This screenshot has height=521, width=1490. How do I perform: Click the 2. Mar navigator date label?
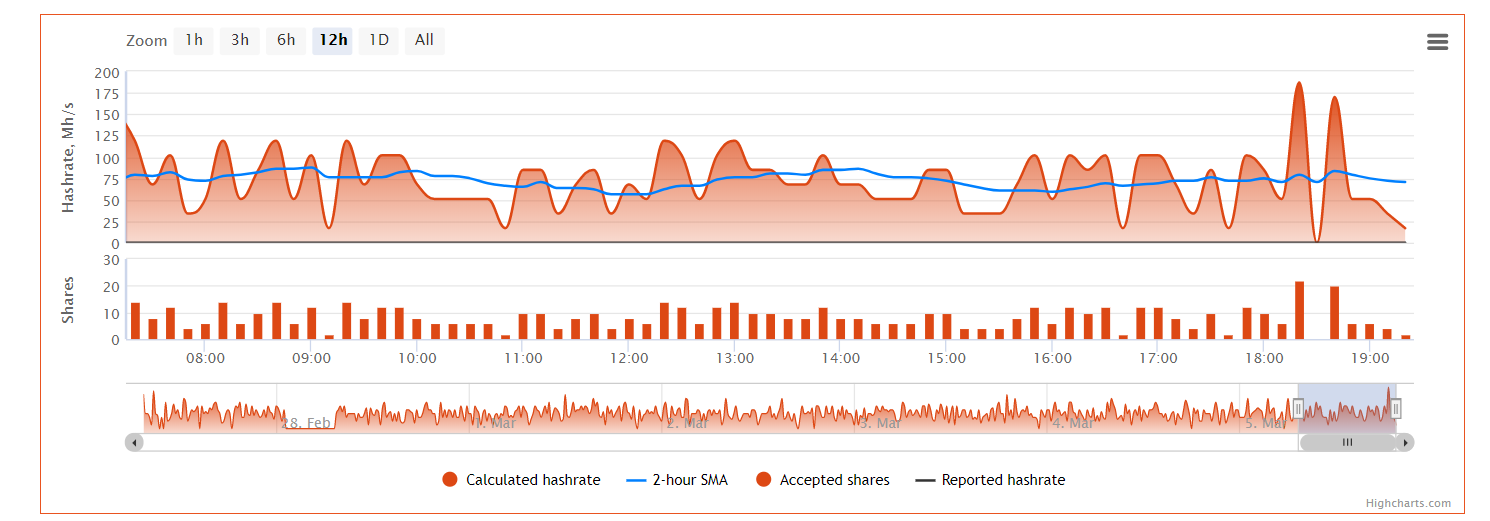point(687,423)
